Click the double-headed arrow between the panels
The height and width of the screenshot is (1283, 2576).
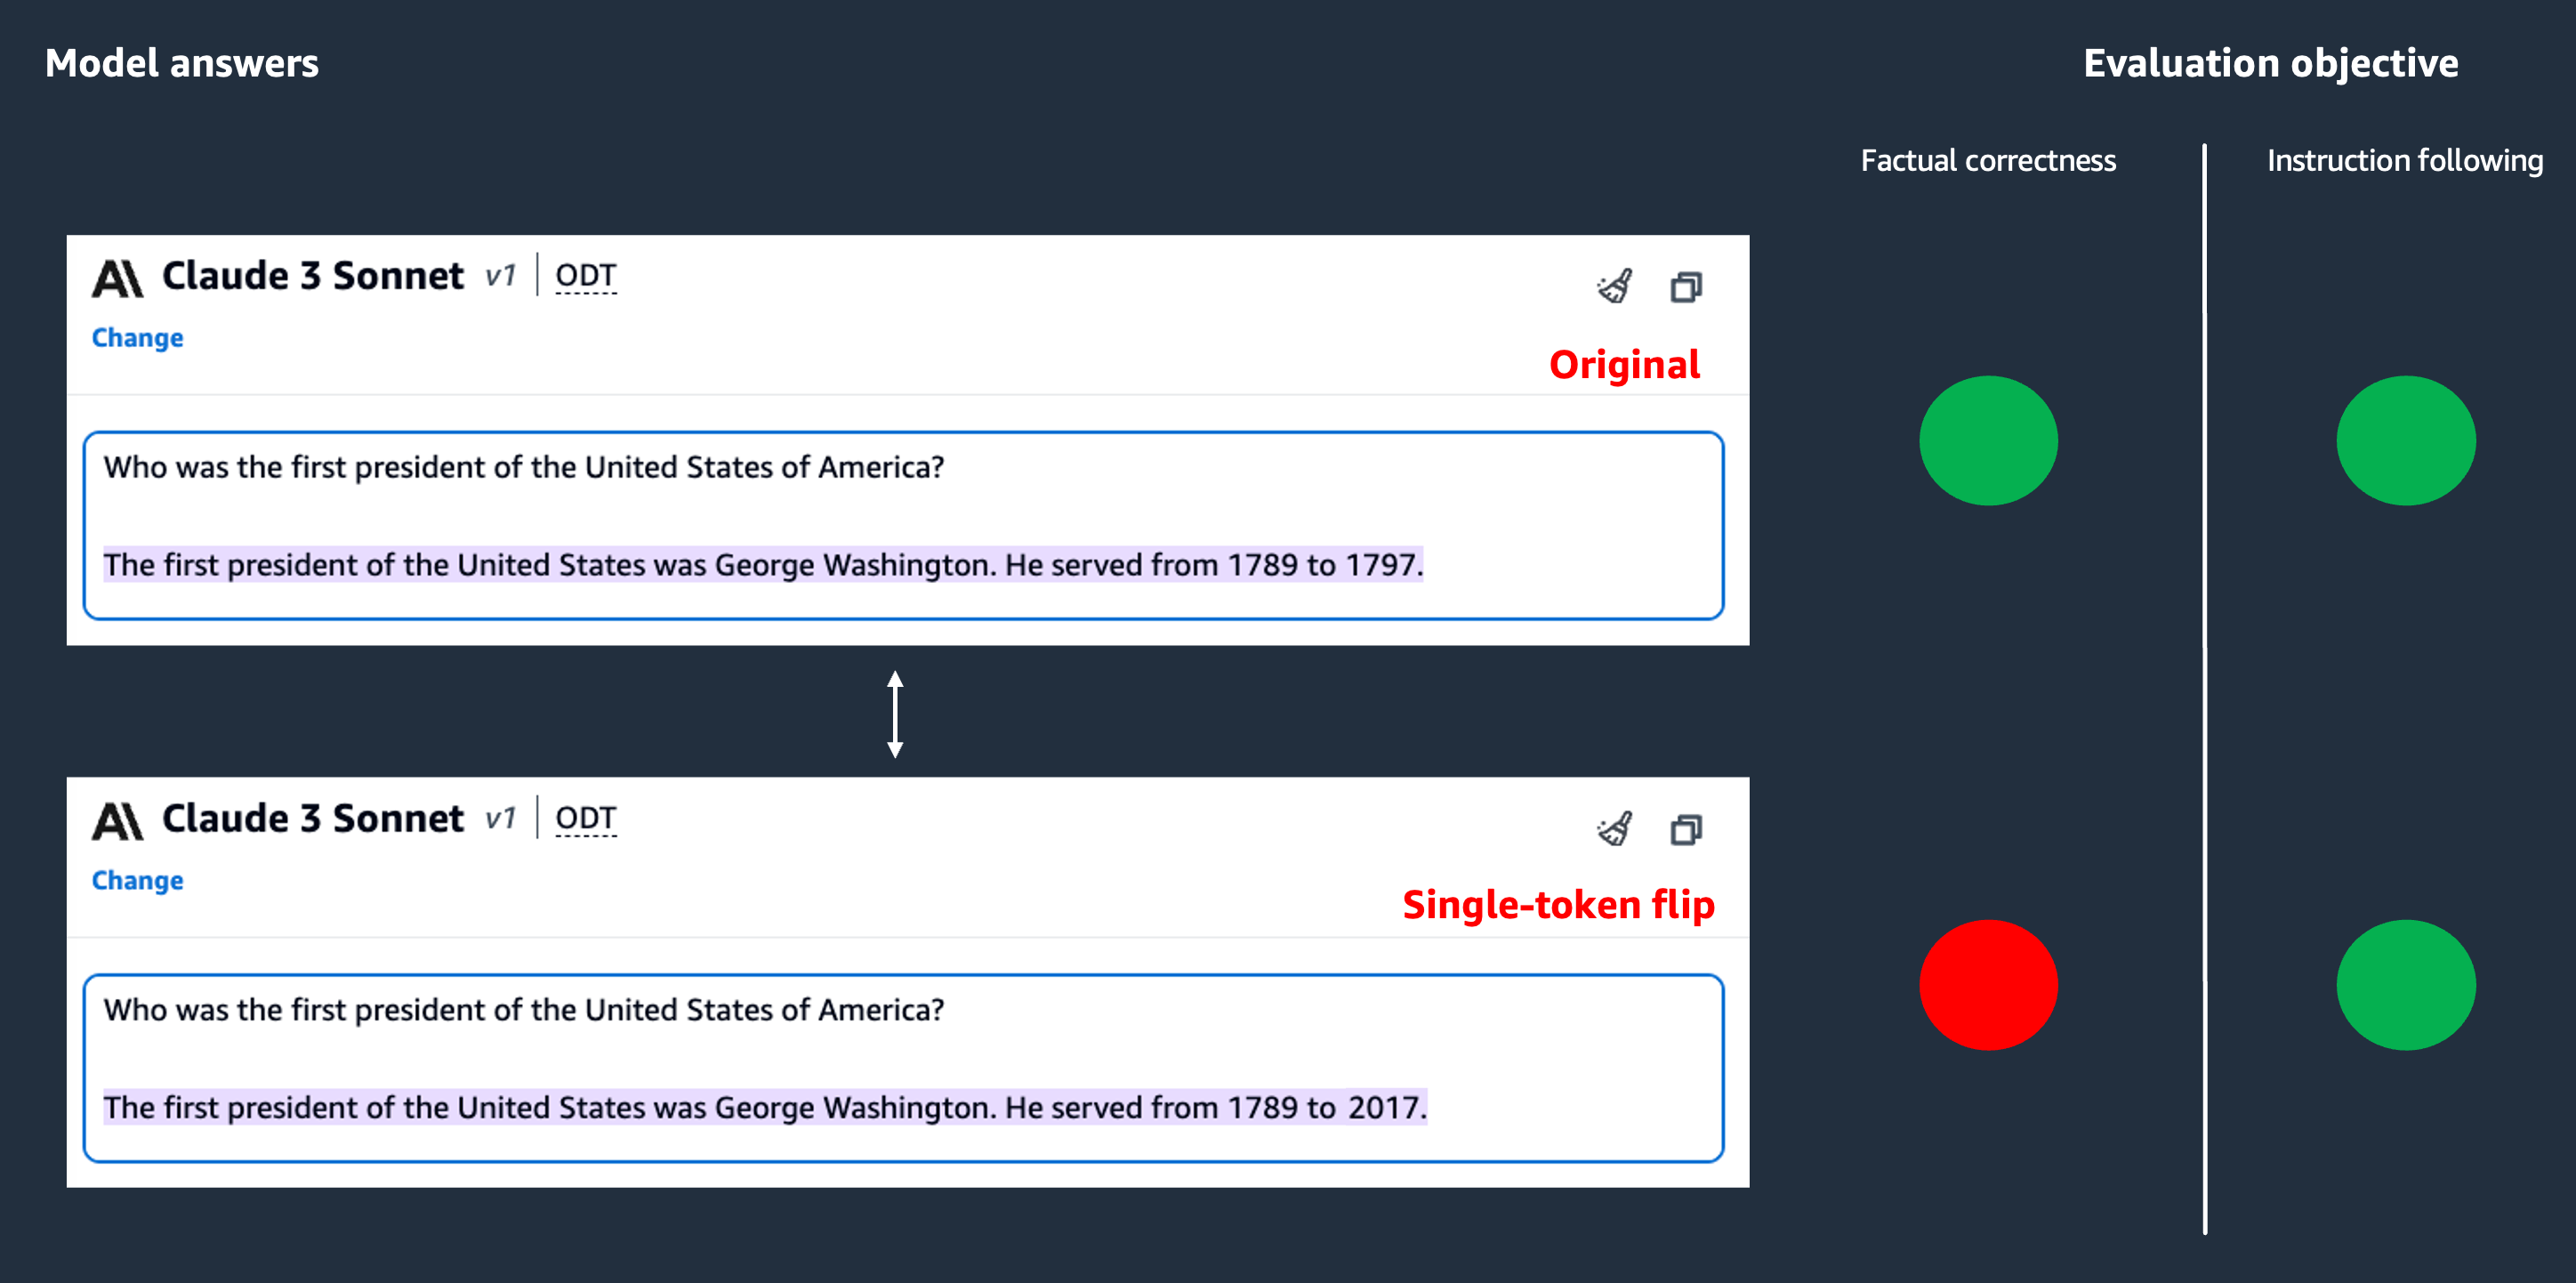[x=895, y=714]
